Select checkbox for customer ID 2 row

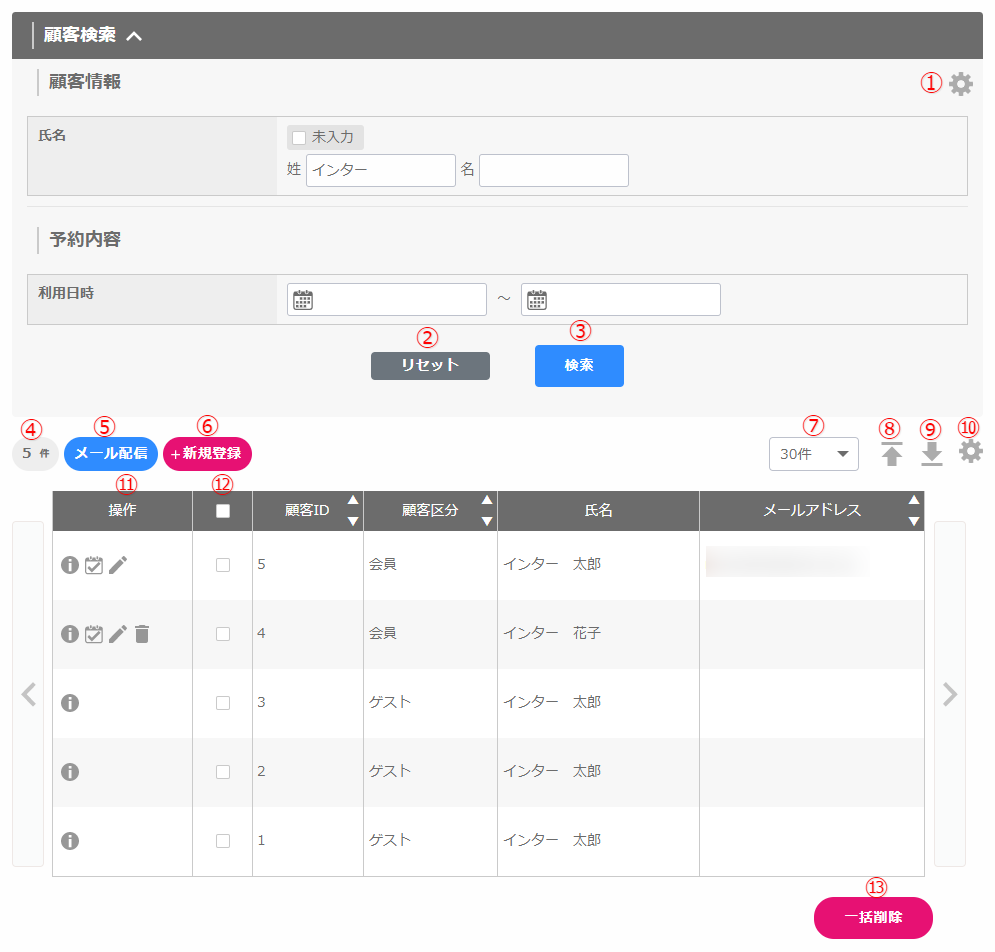[x=223, y=772]
